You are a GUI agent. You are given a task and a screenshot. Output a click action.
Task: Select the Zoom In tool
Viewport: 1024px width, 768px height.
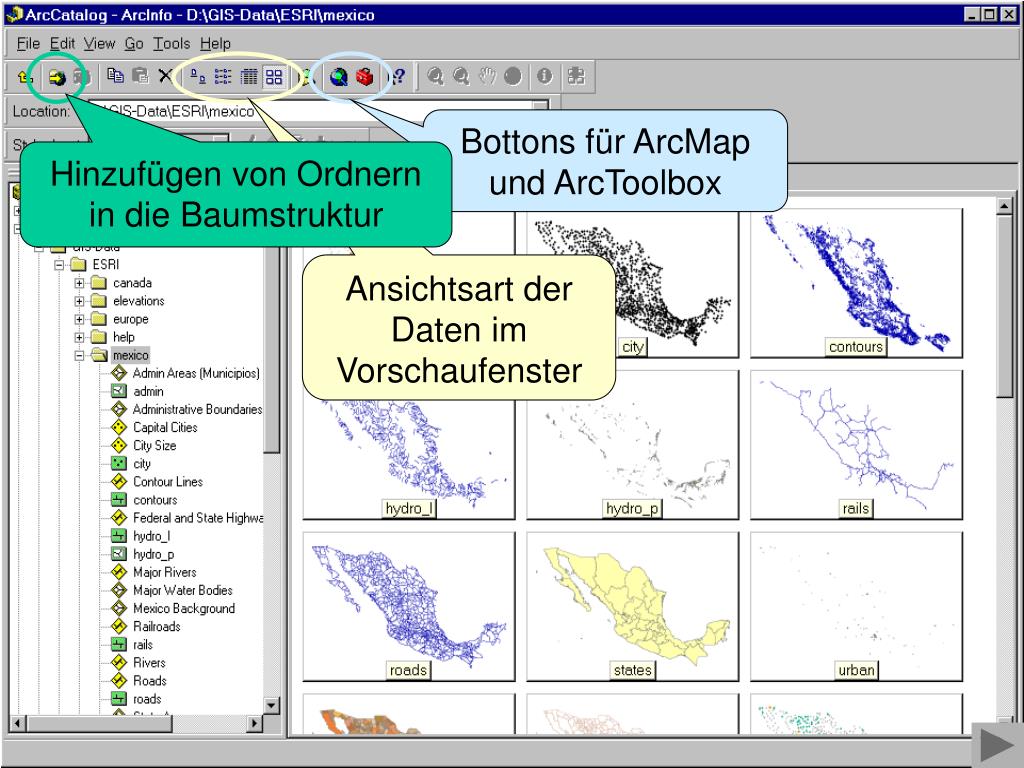click(x=435, y=77)
